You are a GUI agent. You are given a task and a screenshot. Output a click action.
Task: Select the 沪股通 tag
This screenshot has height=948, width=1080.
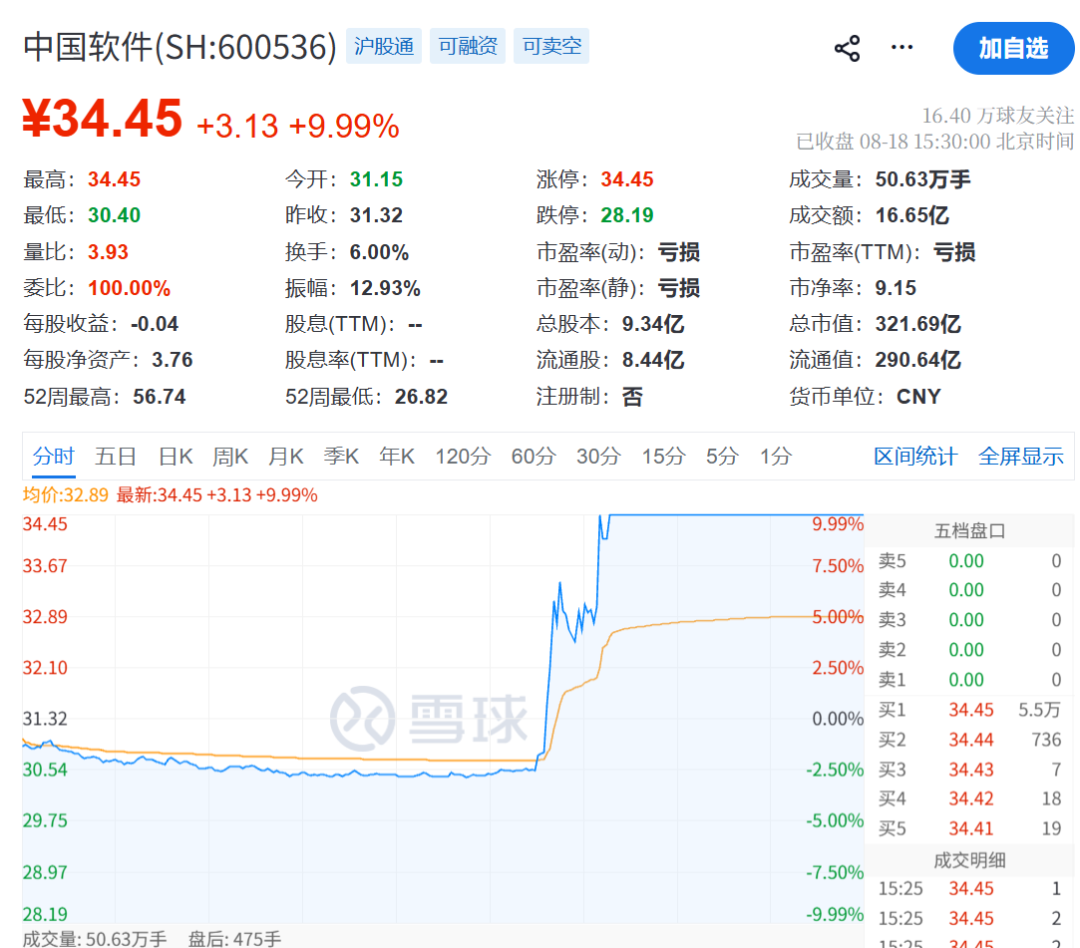tap(384, 46)
